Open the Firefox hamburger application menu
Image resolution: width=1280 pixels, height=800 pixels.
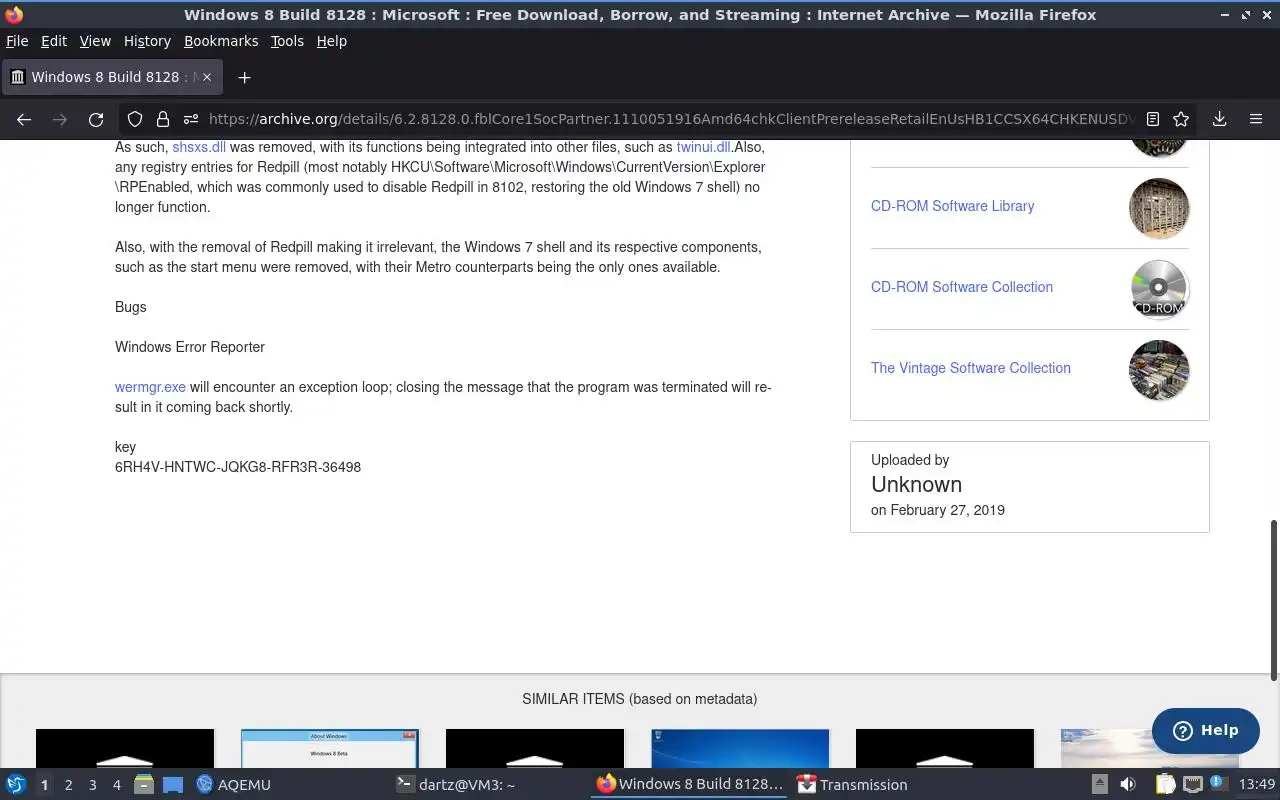point(1256,119)
